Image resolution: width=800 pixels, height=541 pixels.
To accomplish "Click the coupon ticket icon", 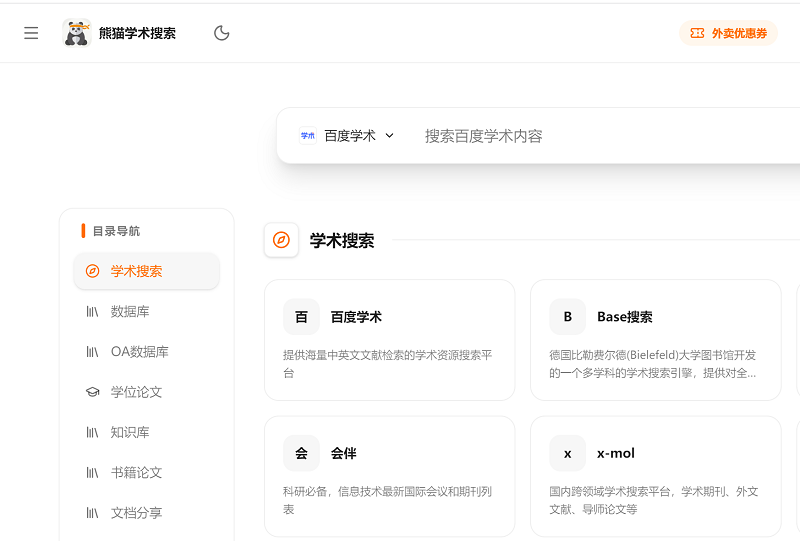I will point(697,33).
